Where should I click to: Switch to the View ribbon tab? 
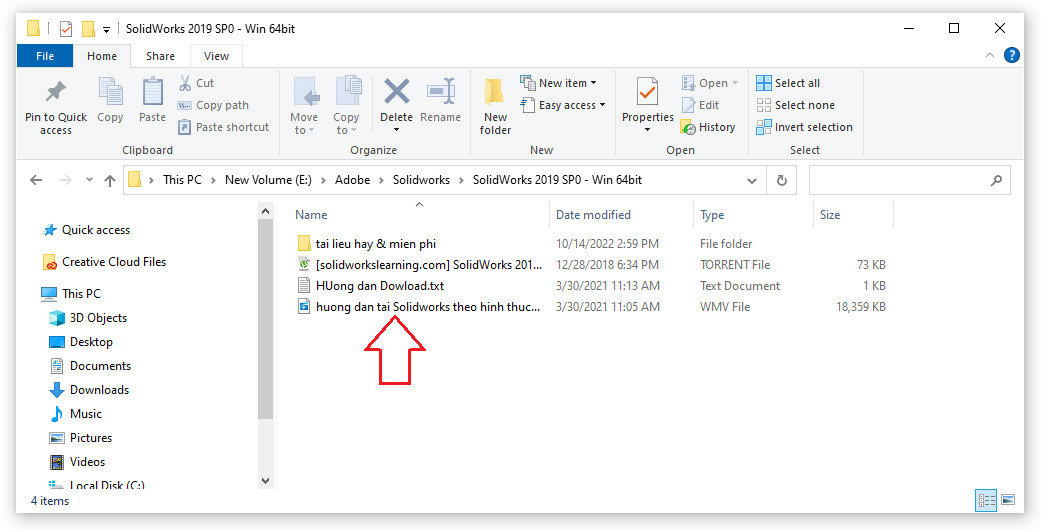tap(216, 56)
